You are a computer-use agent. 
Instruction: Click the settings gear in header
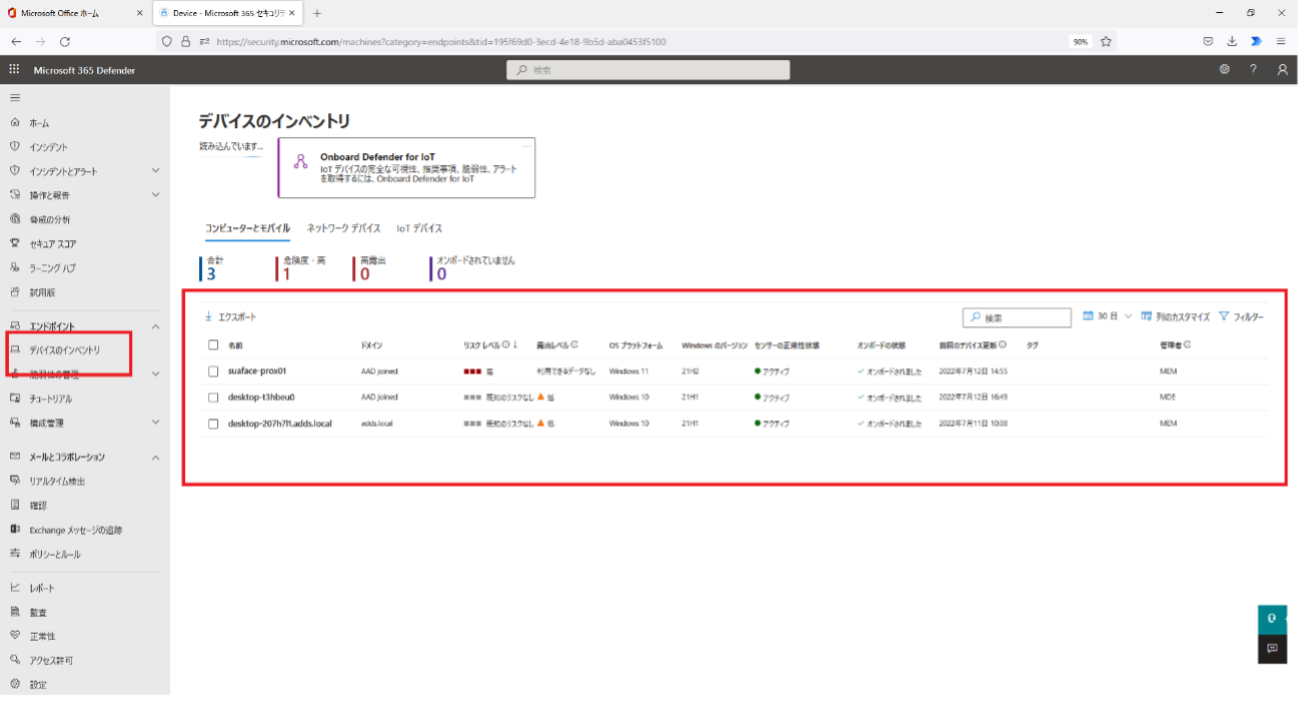tap(1224, 70)
